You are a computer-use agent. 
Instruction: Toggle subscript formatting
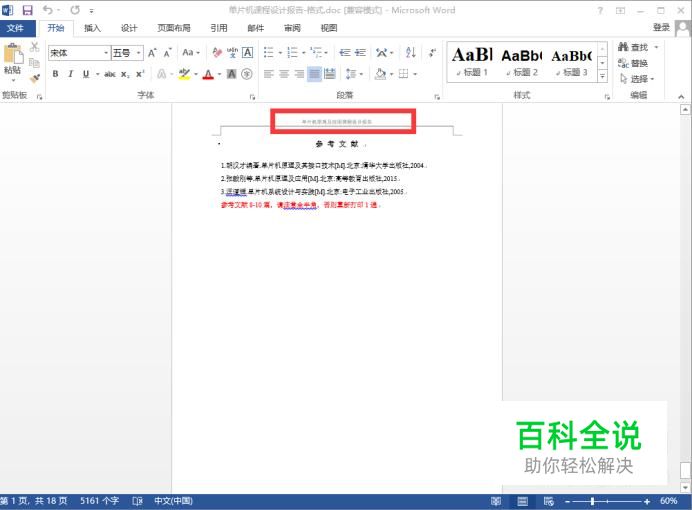tap(125, 74)
